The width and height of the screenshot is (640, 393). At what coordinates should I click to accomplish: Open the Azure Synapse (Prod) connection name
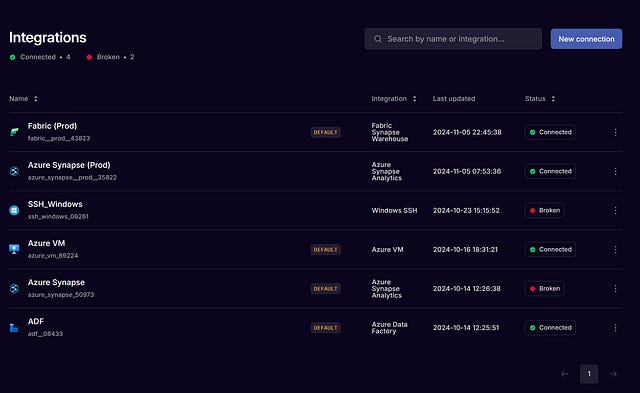[x=69, y=165]
